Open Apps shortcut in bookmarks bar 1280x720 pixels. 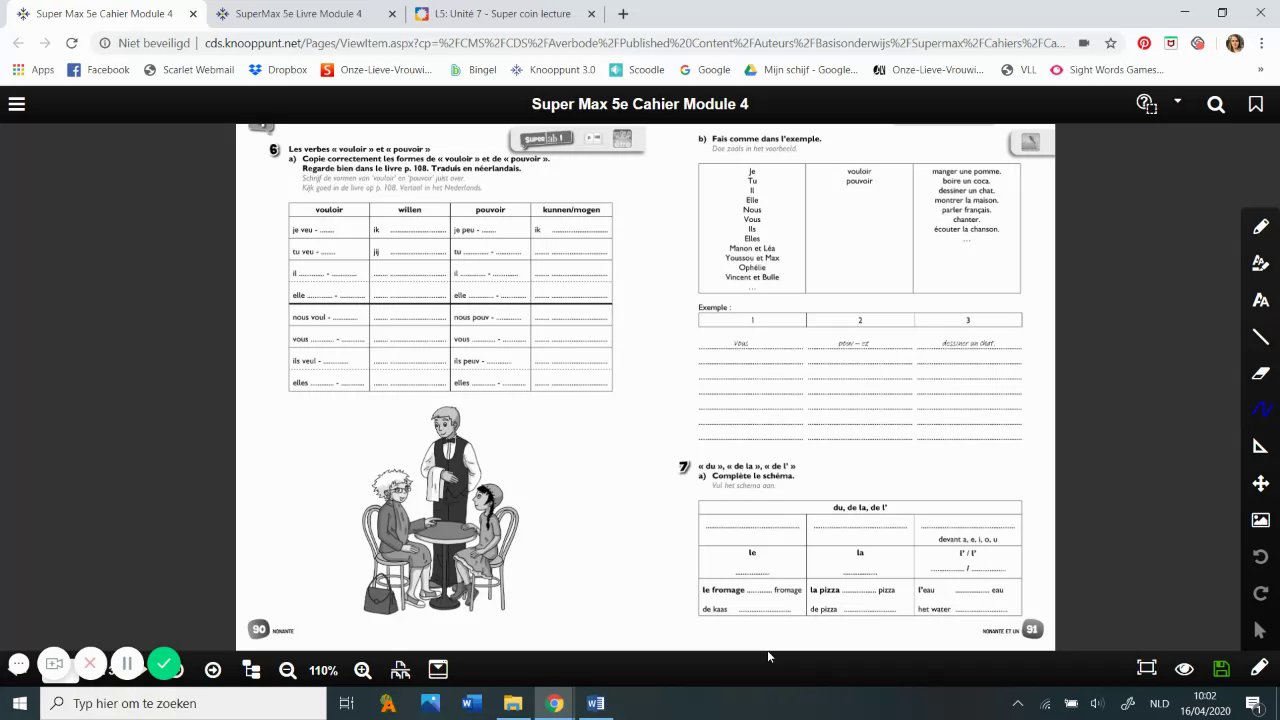pos(33,70)
